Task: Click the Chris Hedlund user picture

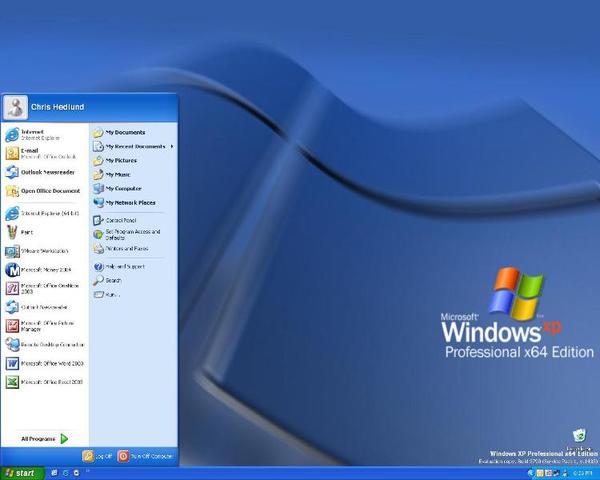Action: pos(15,108)
